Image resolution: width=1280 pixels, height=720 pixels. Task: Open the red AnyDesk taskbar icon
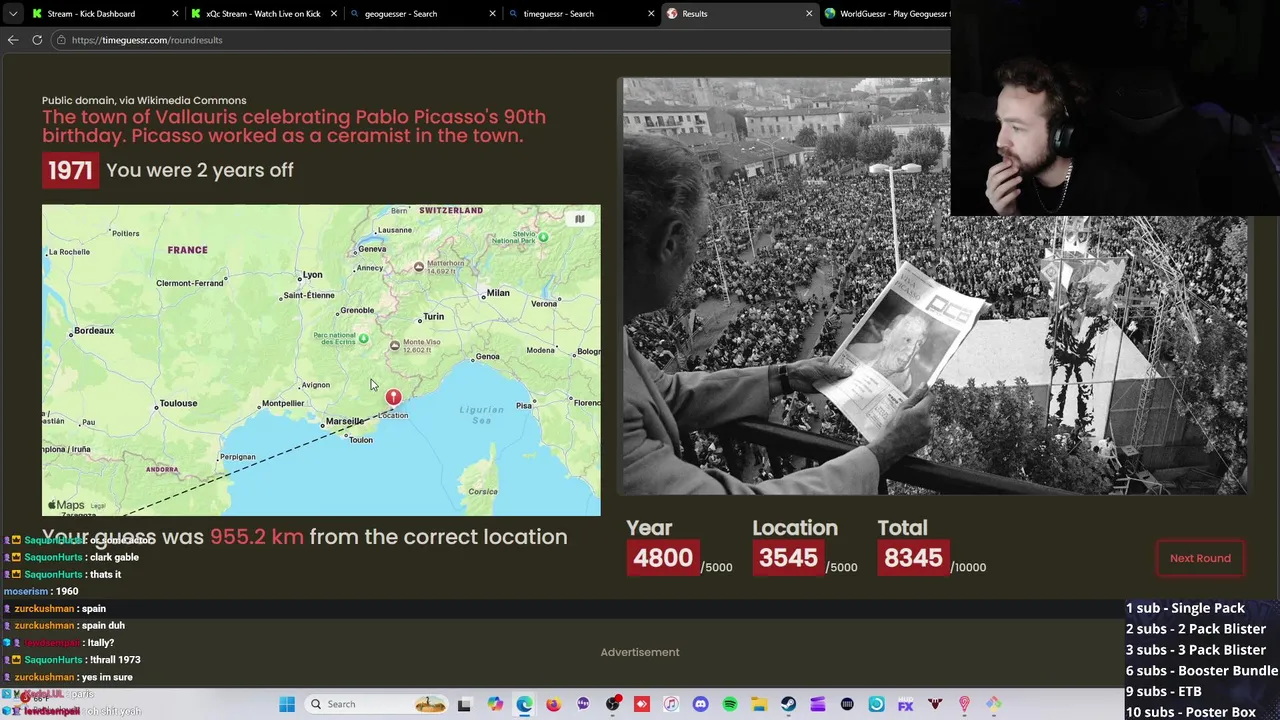(642, 704)
